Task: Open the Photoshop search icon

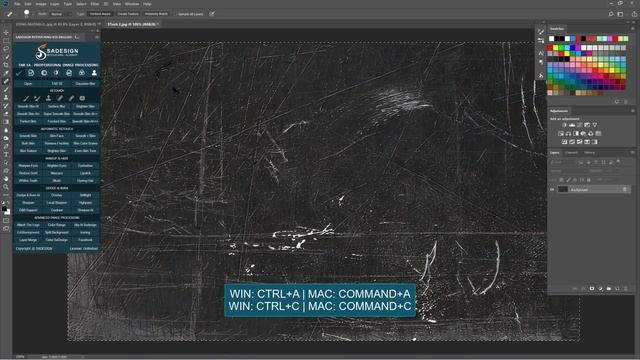Action: pos(611,14)
